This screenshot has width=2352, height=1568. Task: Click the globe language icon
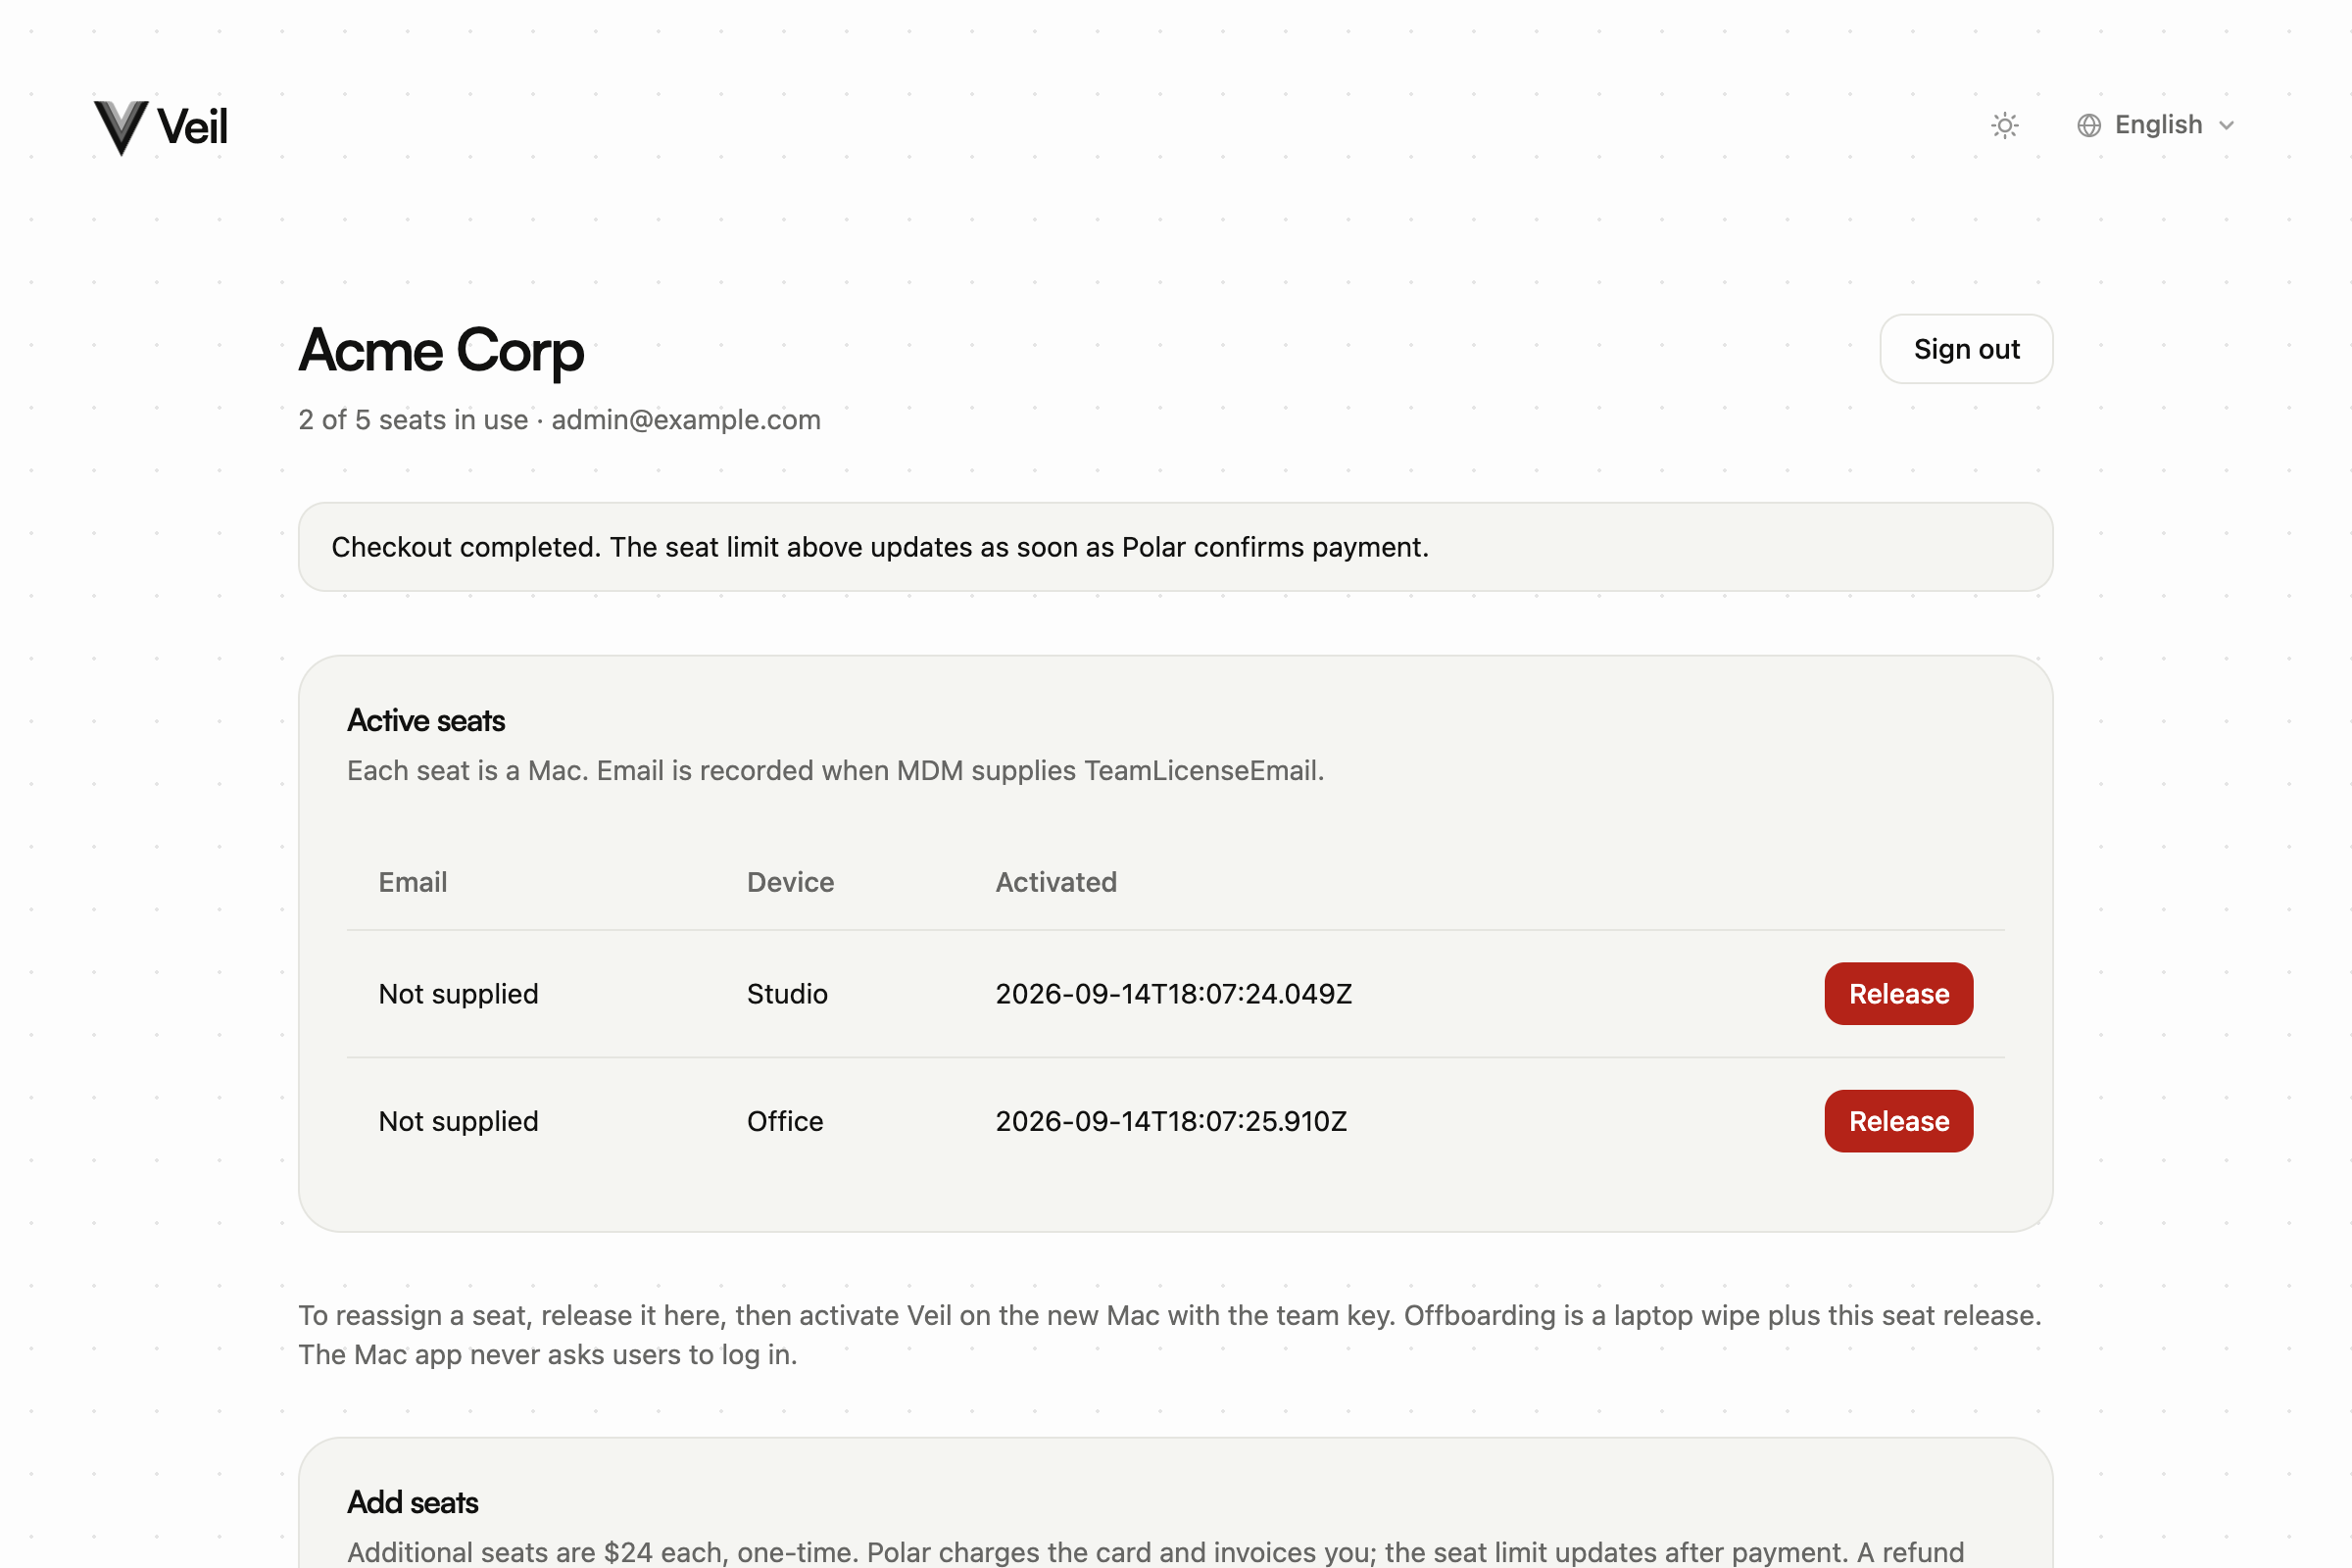tap(2088, 125)
